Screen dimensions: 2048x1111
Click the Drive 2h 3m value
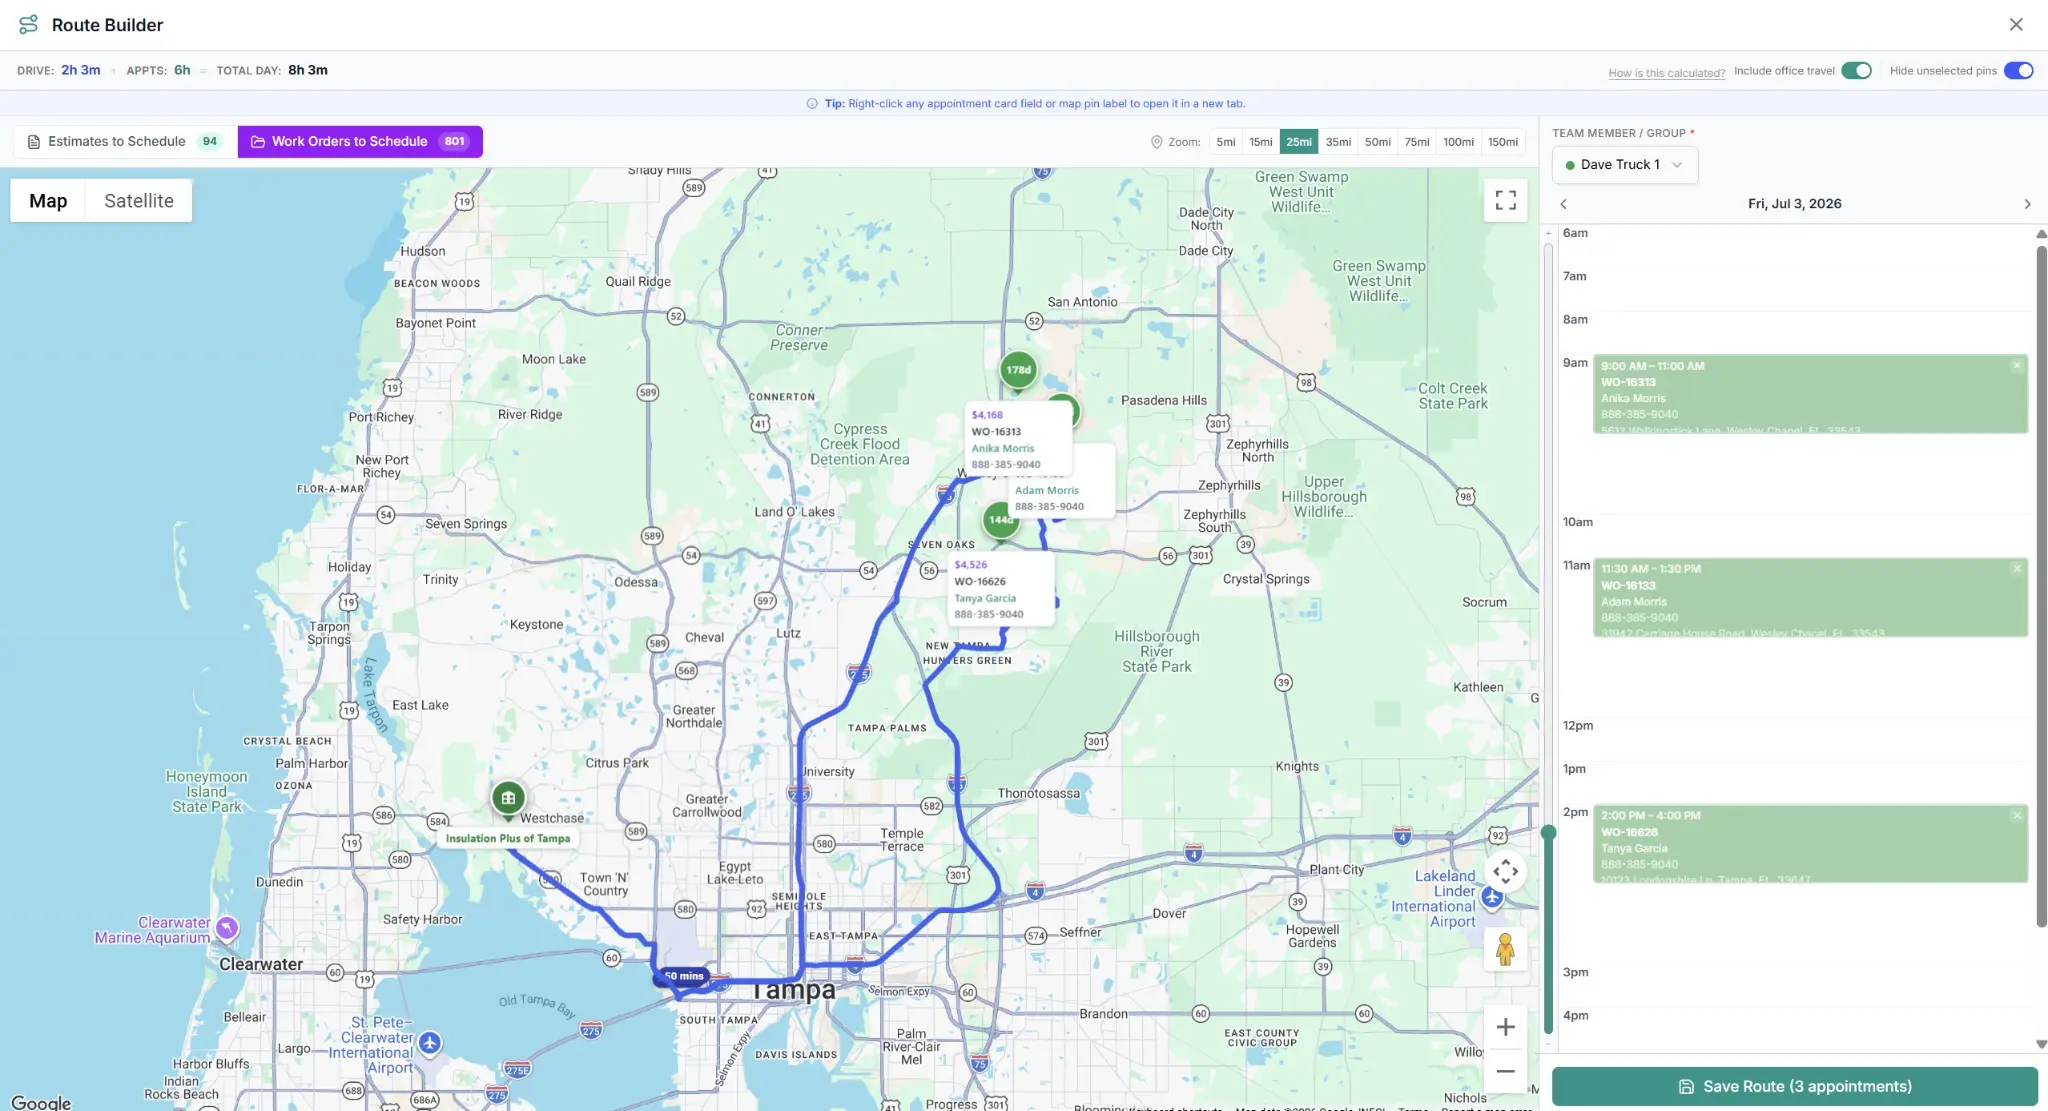click(81, 70)
